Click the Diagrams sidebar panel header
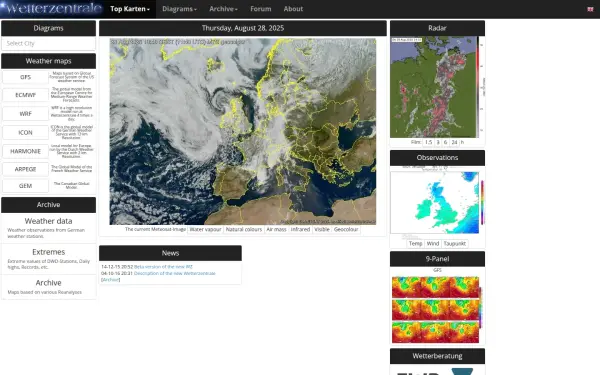600x375 pixels. 48,28
